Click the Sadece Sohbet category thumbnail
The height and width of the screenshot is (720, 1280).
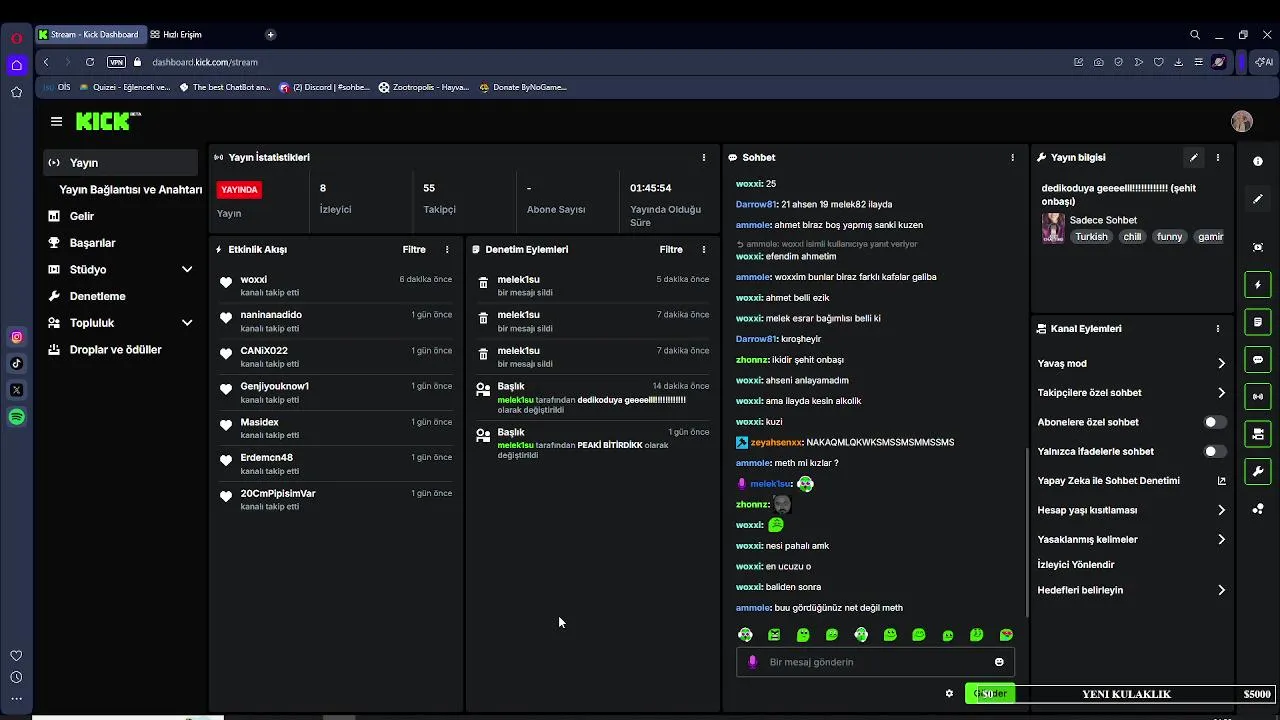point(1053,228)
